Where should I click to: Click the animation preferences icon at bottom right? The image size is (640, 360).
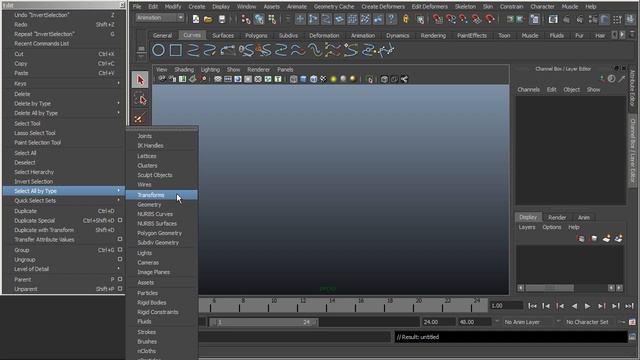632,322
